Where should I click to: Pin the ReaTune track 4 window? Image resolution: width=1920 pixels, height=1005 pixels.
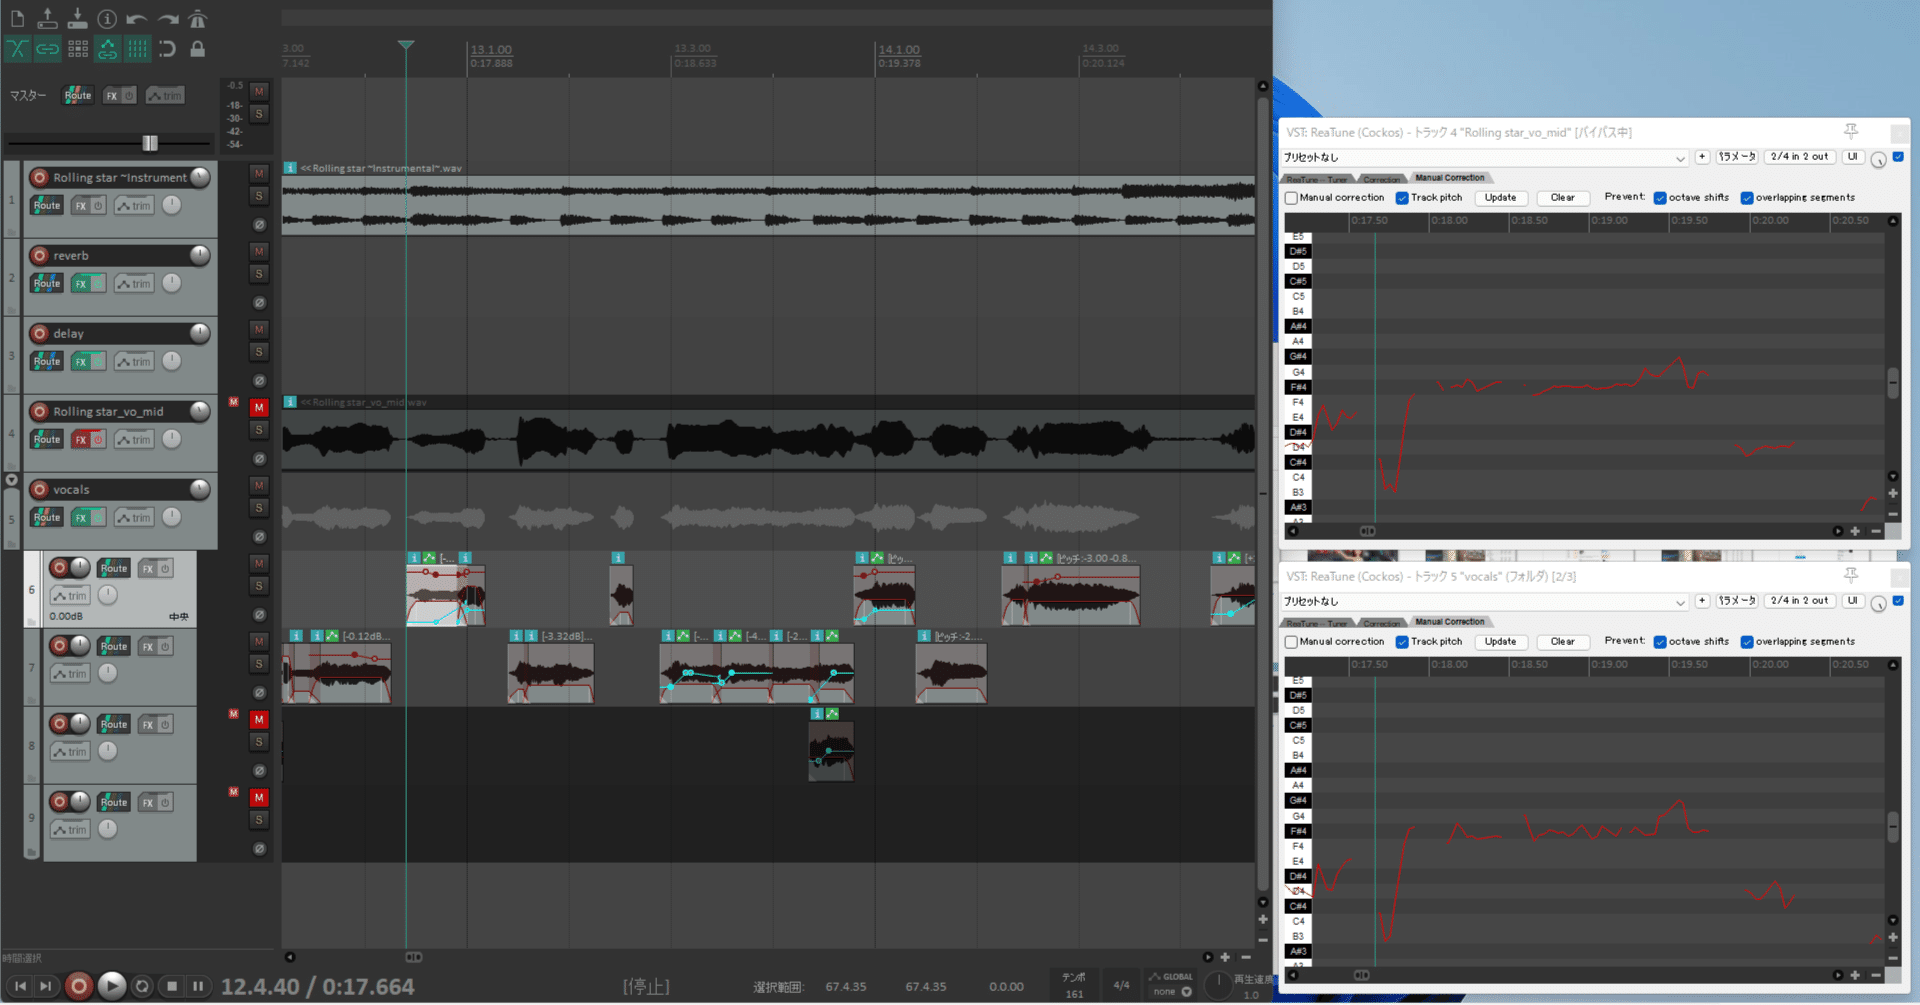1851,131
